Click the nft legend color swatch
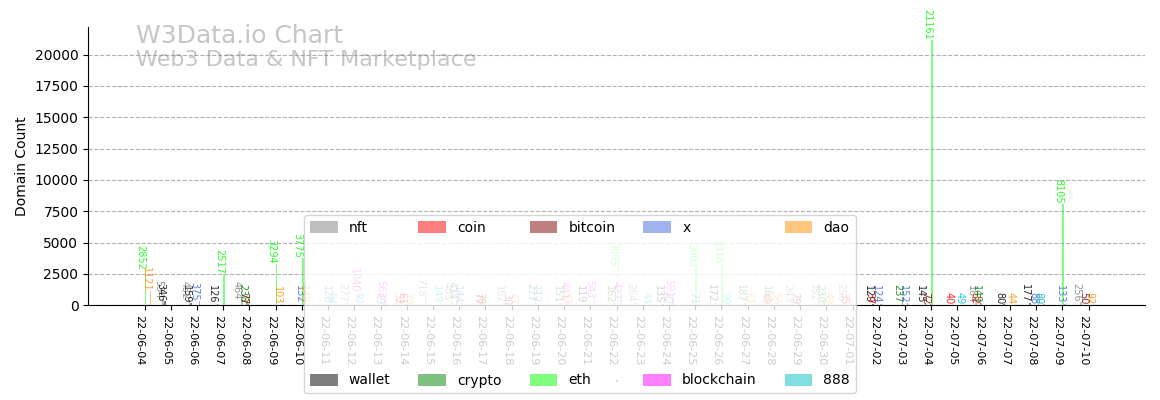The height and width of the screenshot is (400, 1160). pyautogui.click(x=324, y=228)
